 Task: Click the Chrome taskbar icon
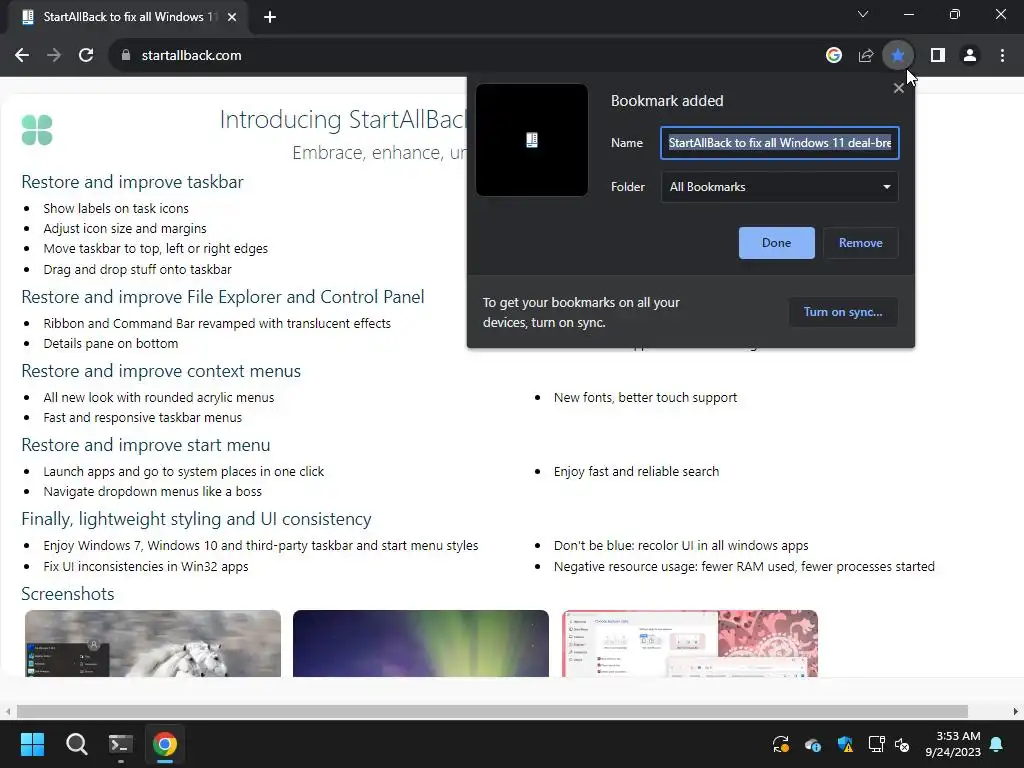165,744
